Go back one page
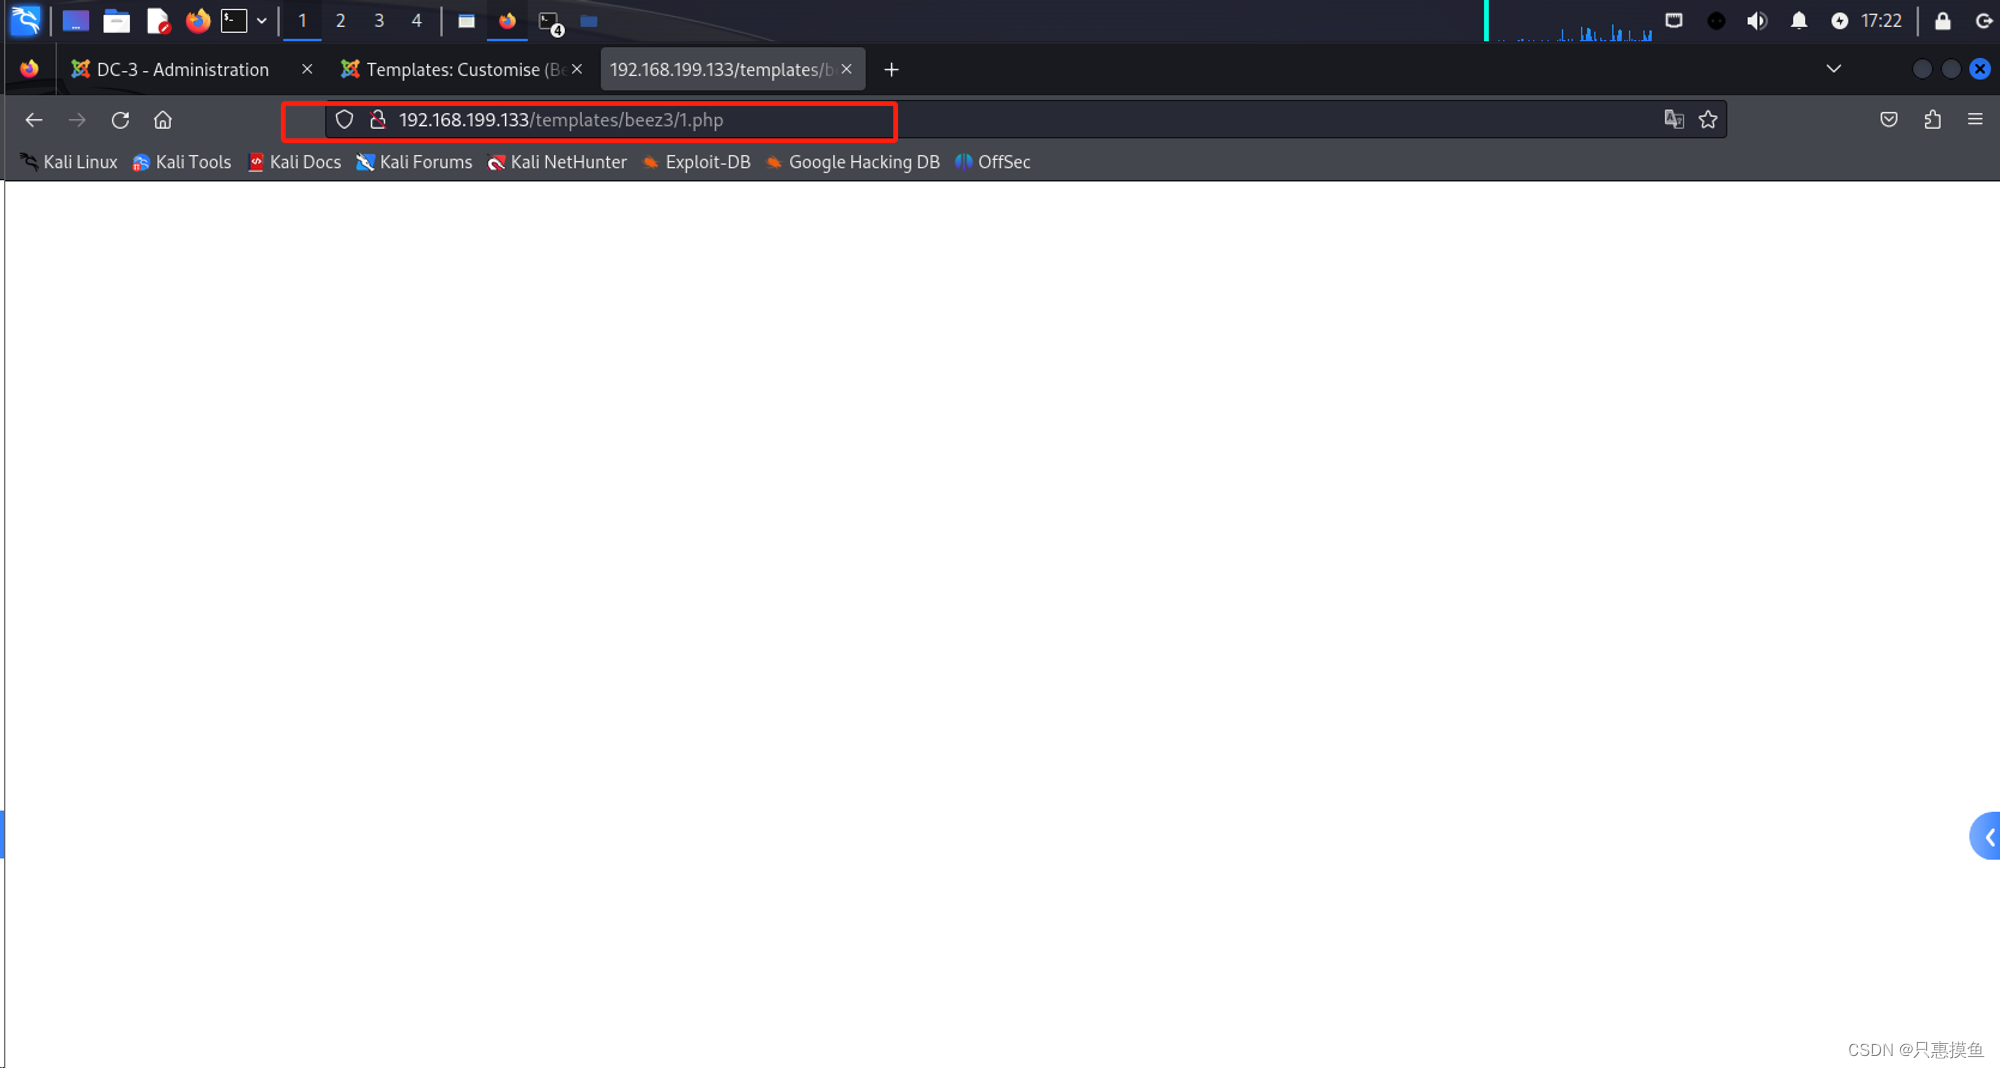Image resolution: width=2000 pixels, height=1068 pixels. tap(34, 120)
